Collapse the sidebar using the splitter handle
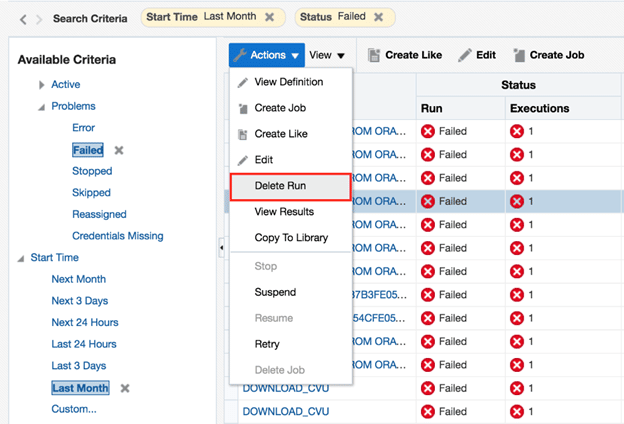This screenshot has height=424, width=624. coord(221,247)
